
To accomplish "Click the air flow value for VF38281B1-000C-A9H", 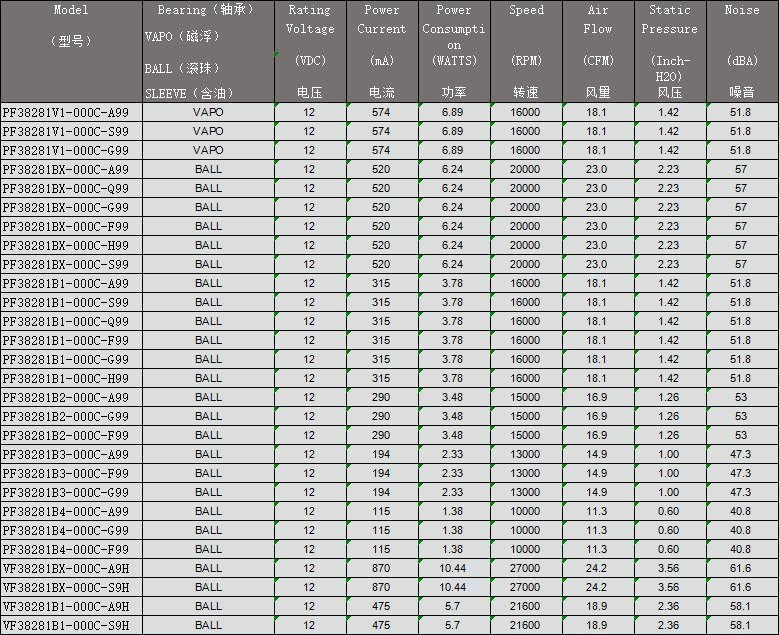I will [597, 606].
